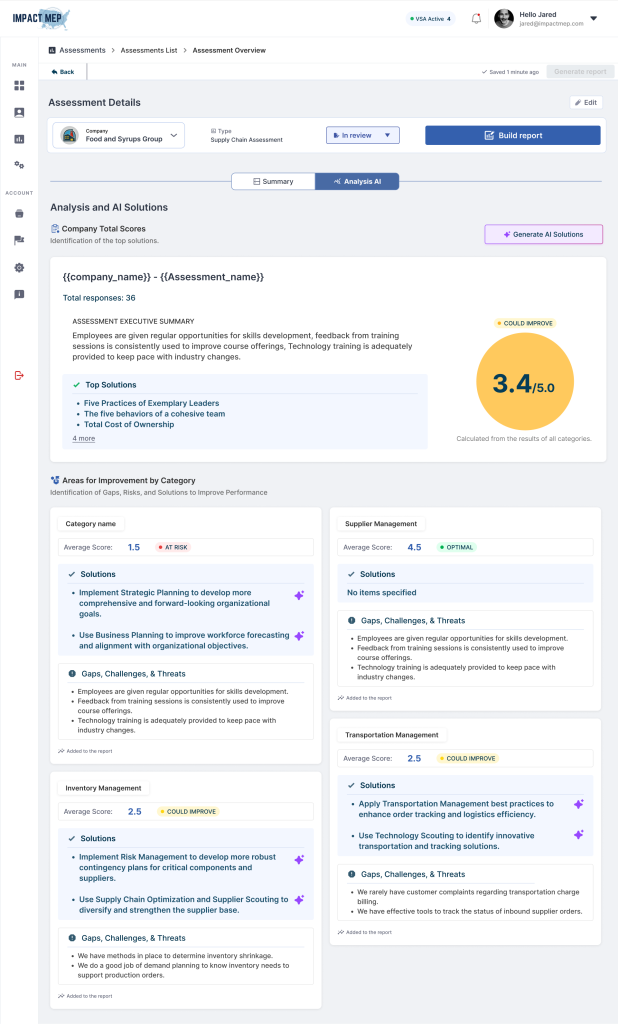618x1024 pixels.
Task: Click Generate AI Solutions button
Action: (x=543, y=234)
